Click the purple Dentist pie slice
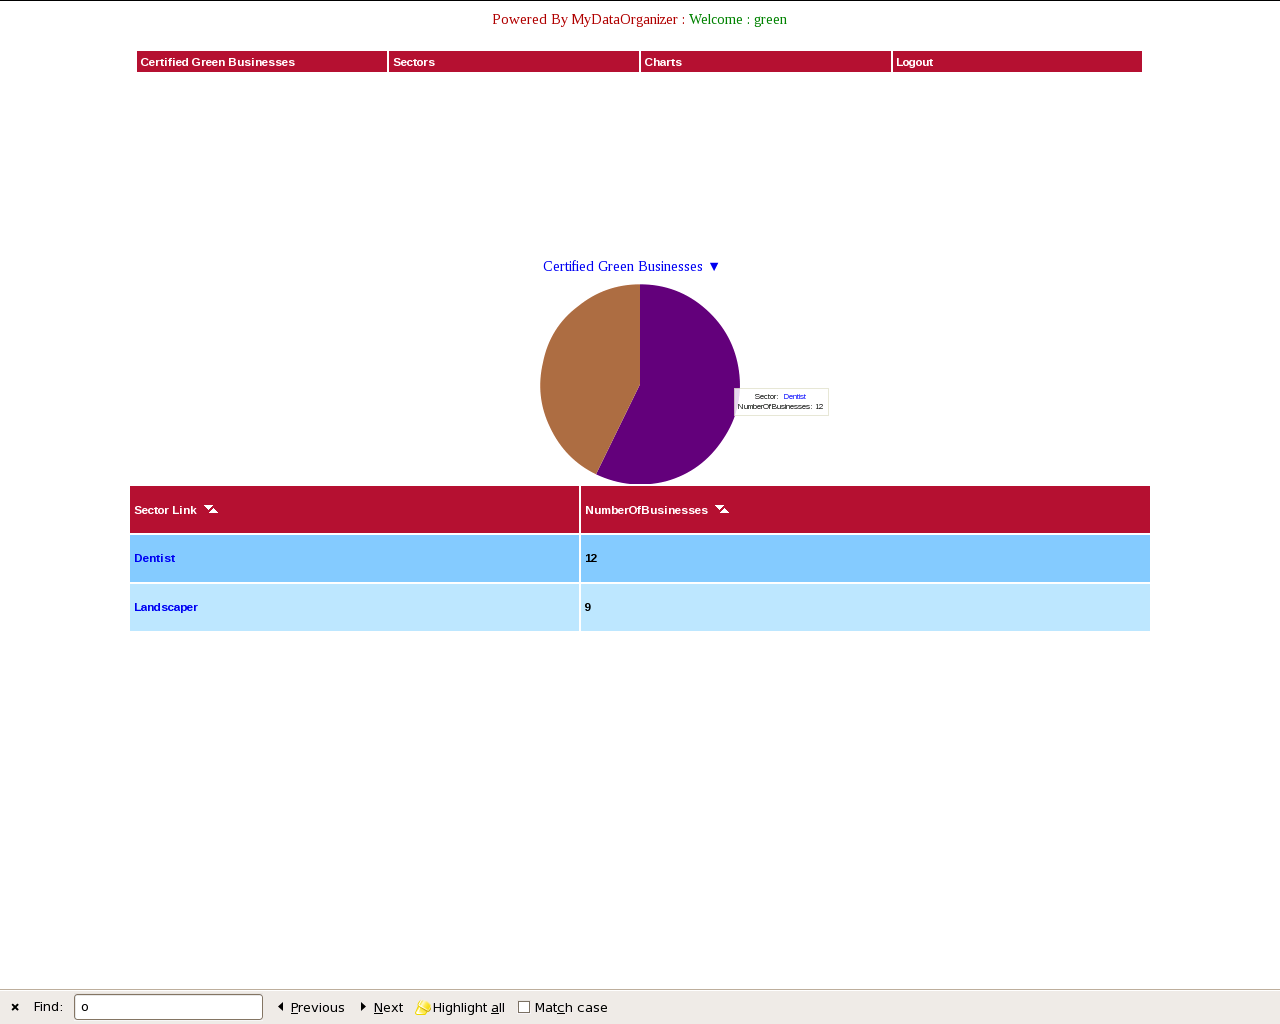Screen dimensions: 1280x1024 coord(685,390)
